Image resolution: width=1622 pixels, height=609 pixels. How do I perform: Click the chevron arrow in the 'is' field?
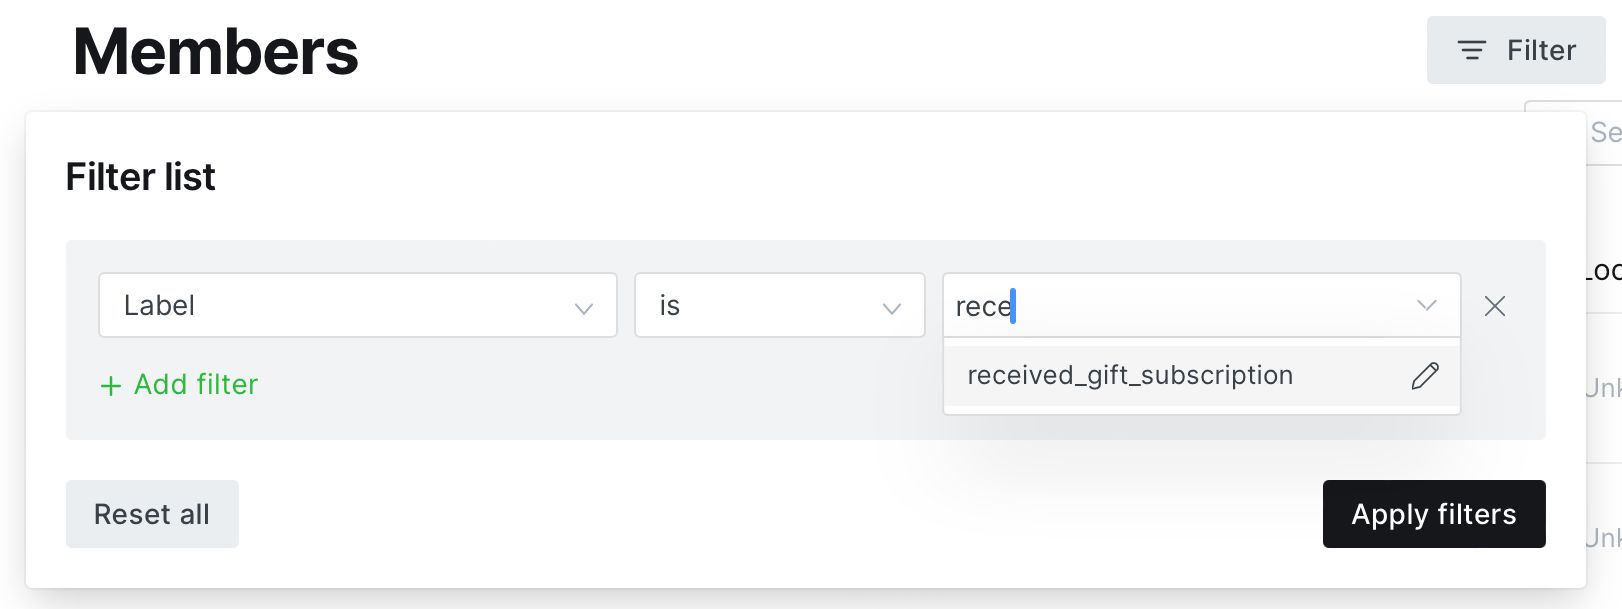point(892,308)
